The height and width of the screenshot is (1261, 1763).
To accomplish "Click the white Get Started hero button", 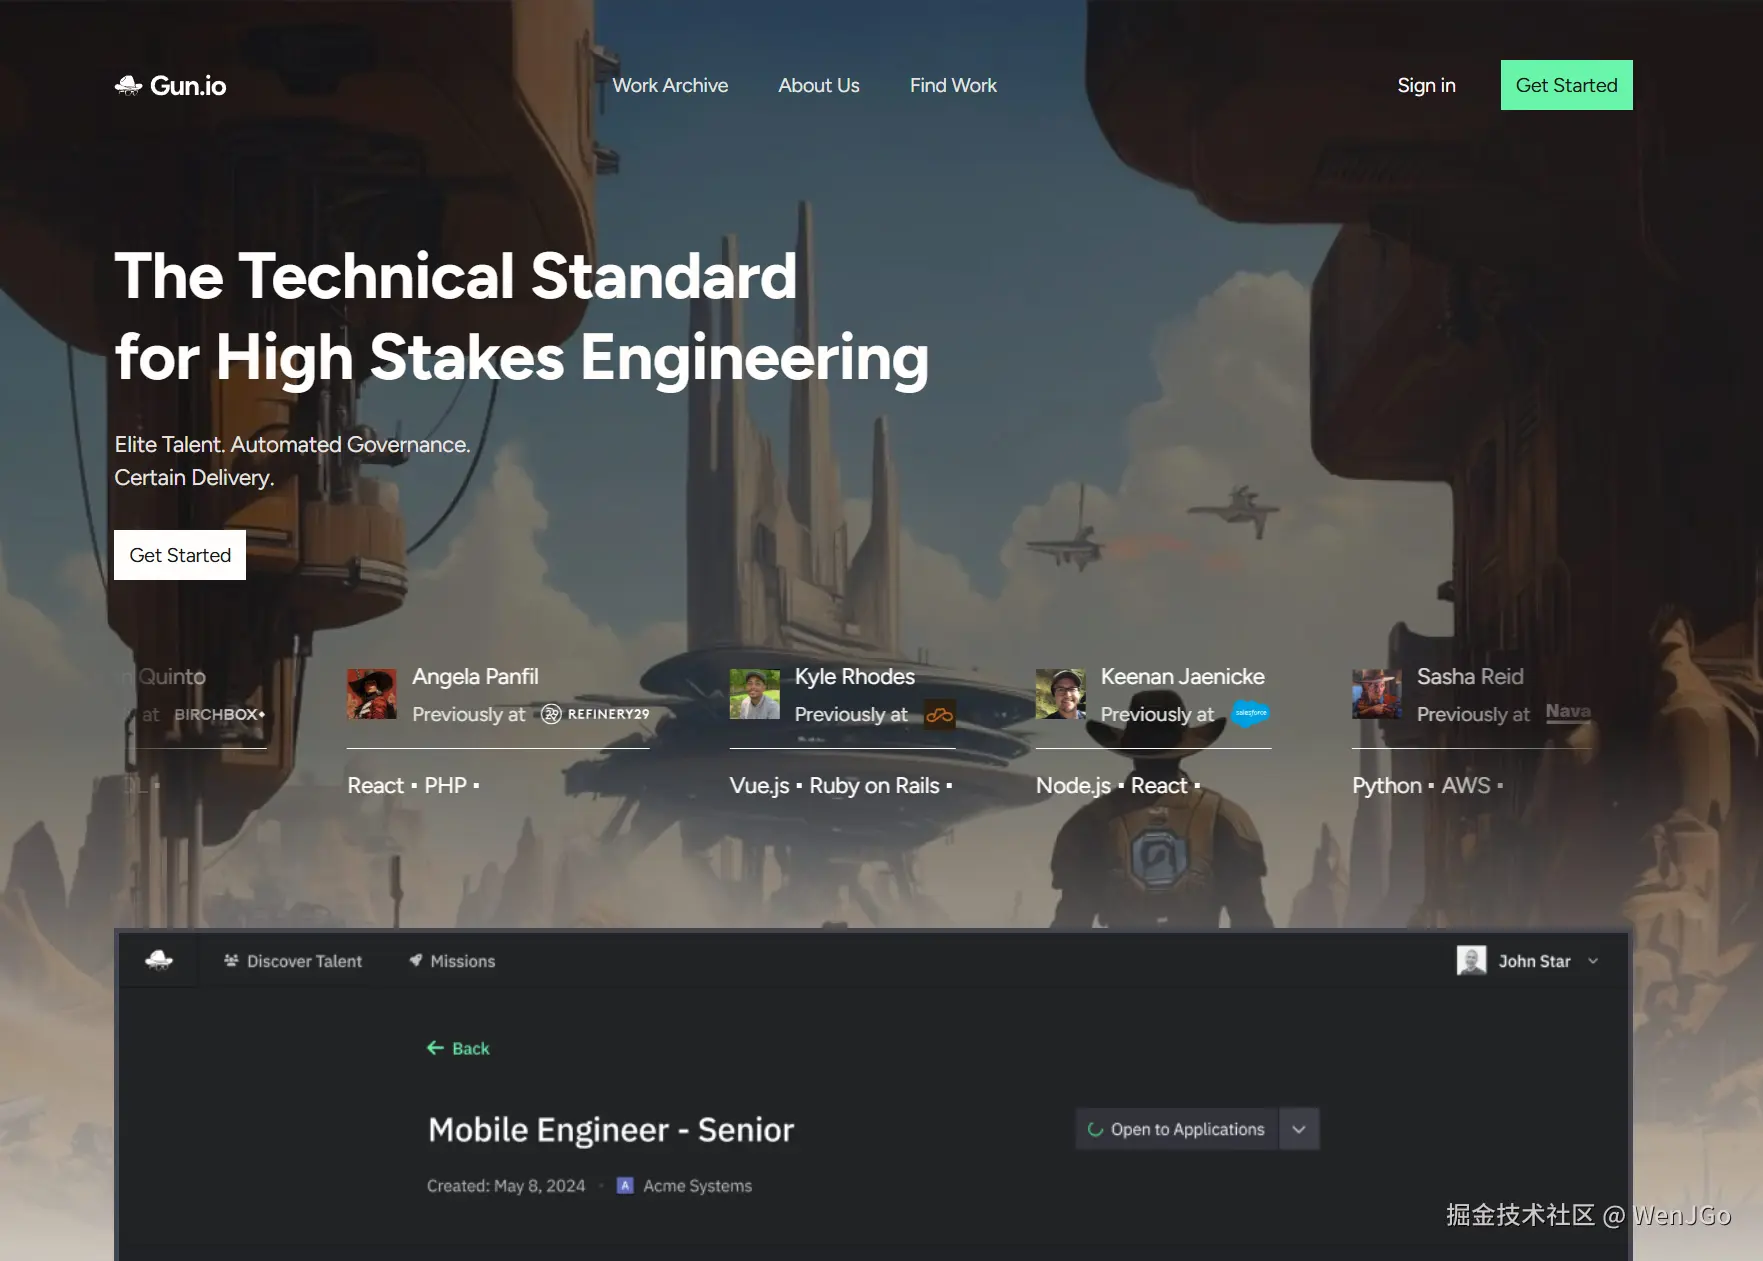I will click(180, 555).
